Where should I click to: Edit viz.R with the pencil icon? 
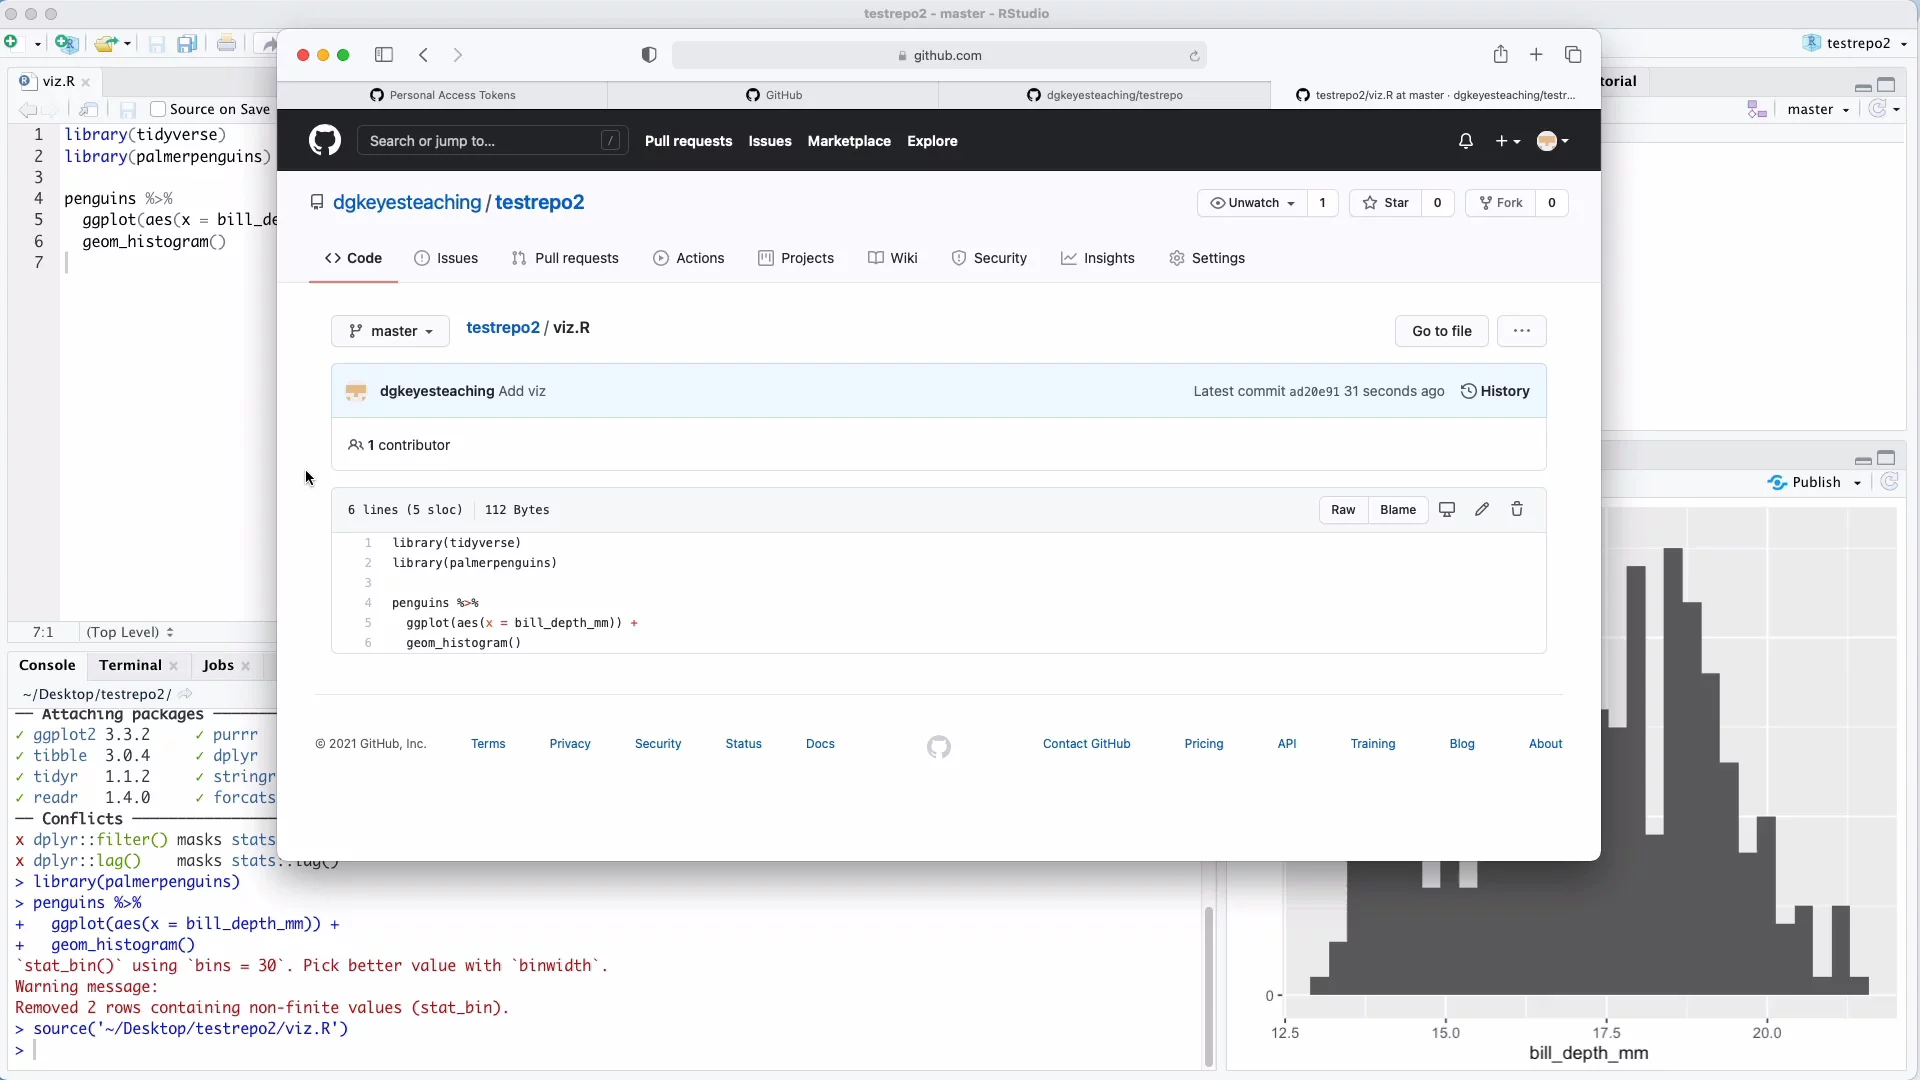pos(1482,510)
